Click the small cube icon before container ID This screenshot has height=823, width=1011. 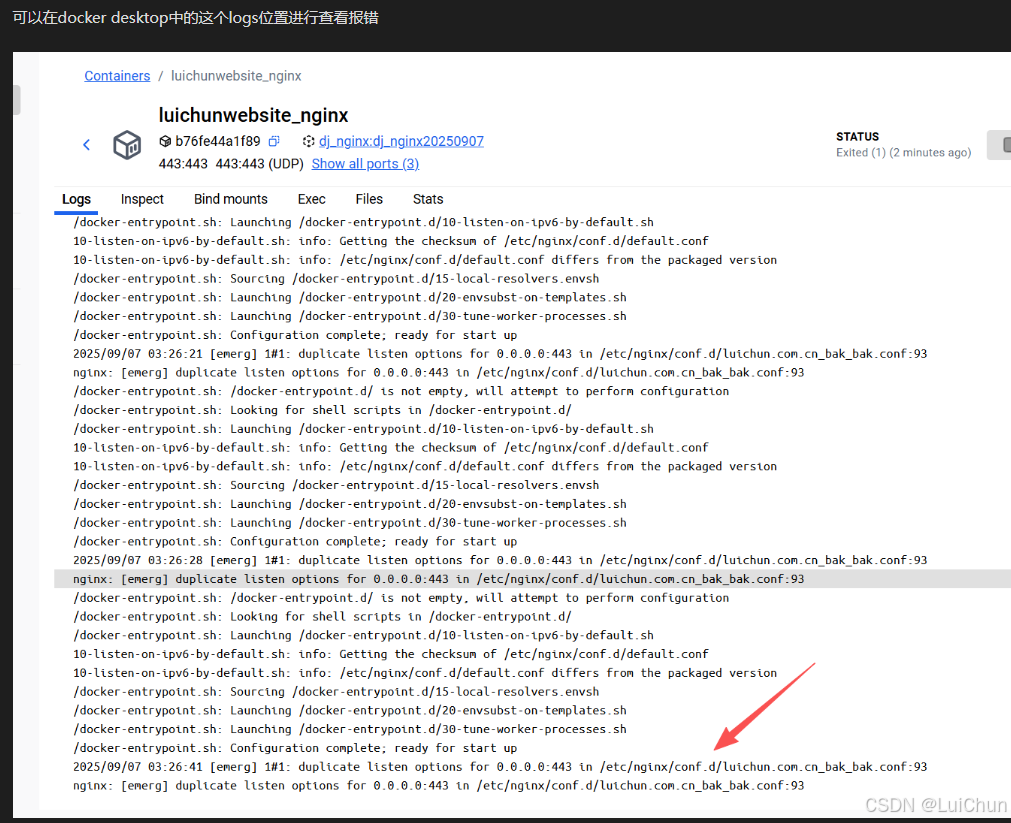pyautogui.click(x=165, y=141)
